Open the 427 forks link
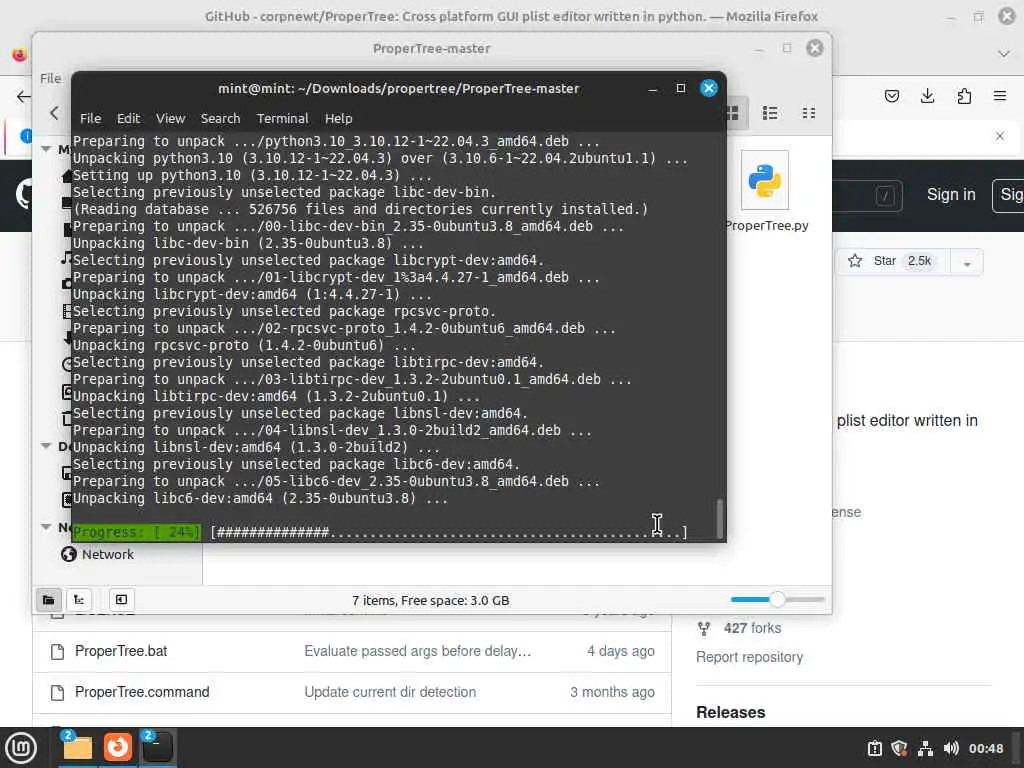 click(752, 628)
